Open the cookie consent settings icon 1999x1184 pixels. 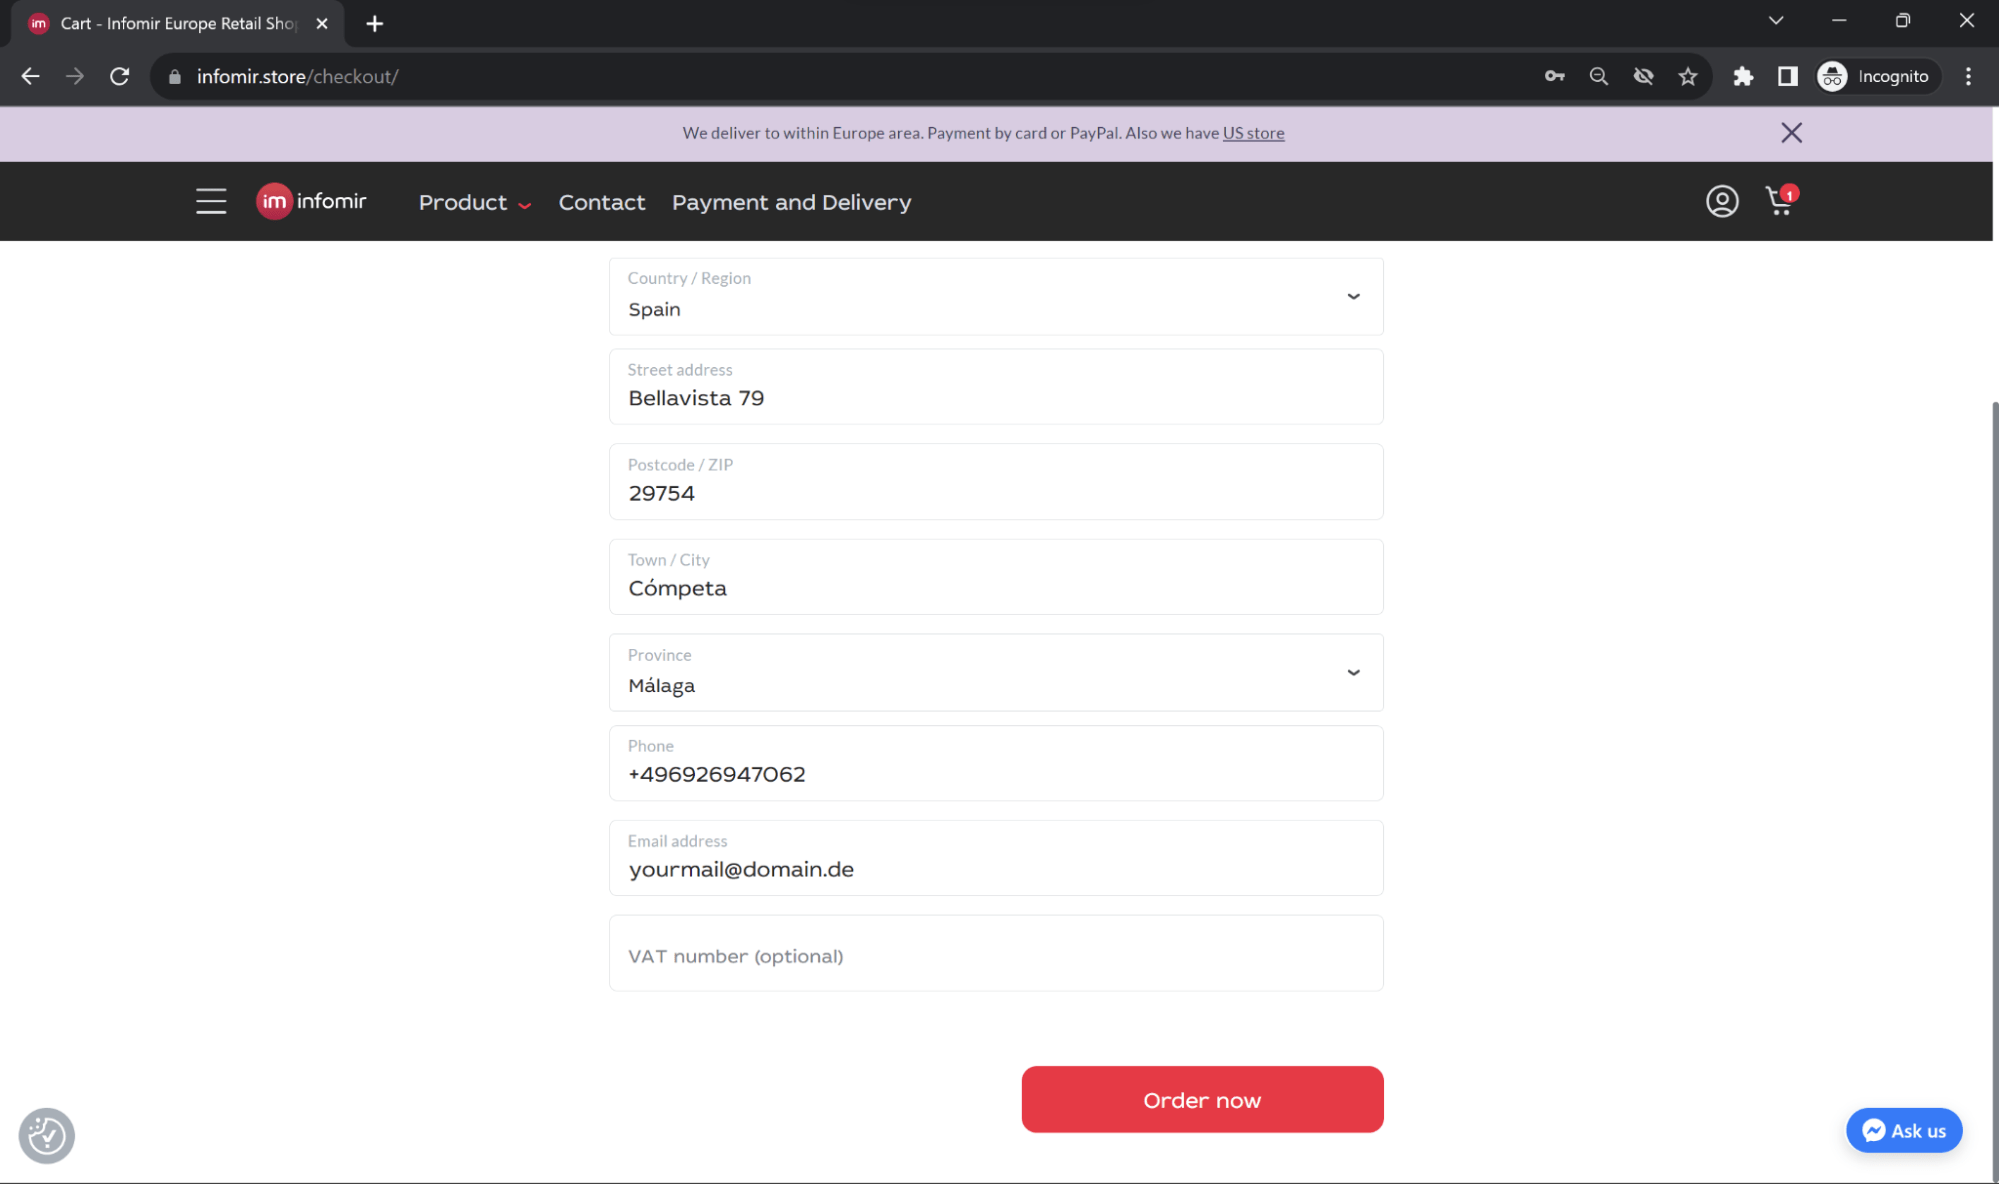click(x=45, y=1135)
